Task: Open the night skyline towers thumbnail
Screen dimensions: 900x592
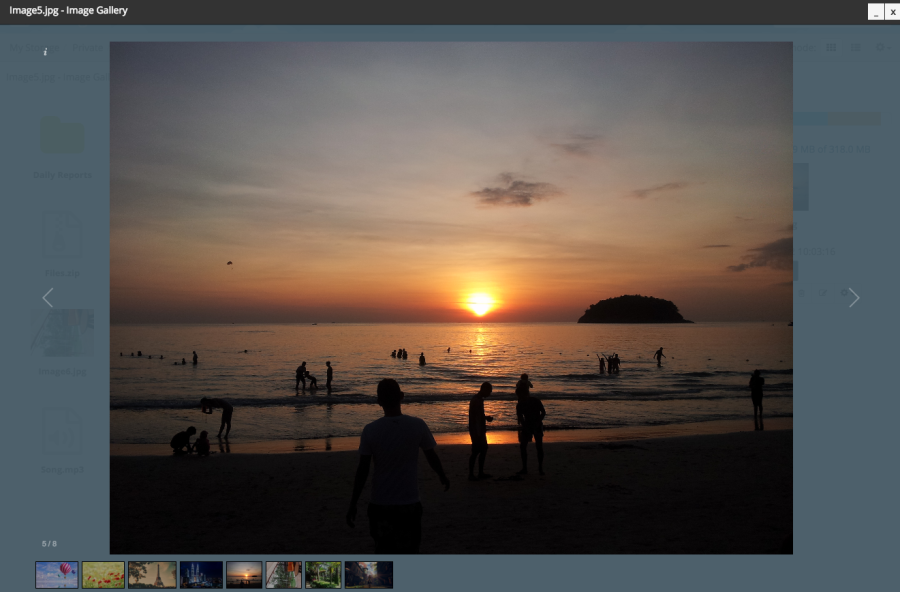Action: [200, 574]
